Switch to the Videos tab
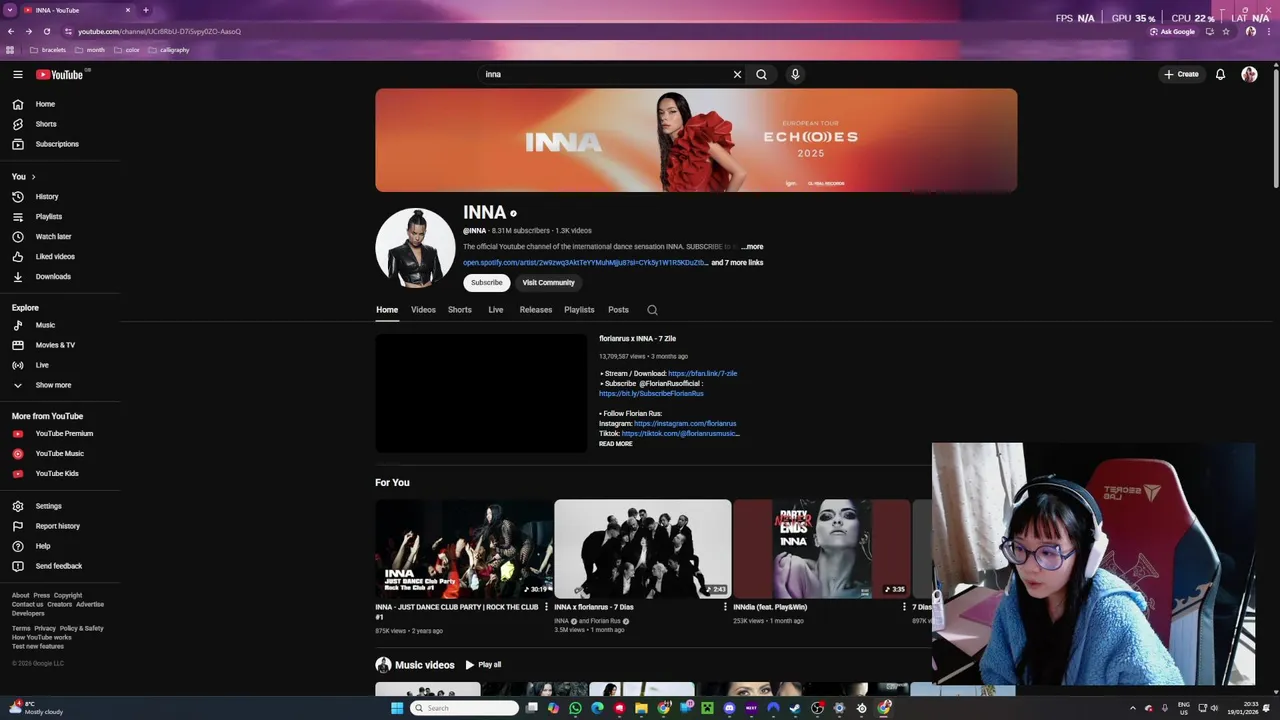1280x720 pixels. coord(423,310)
